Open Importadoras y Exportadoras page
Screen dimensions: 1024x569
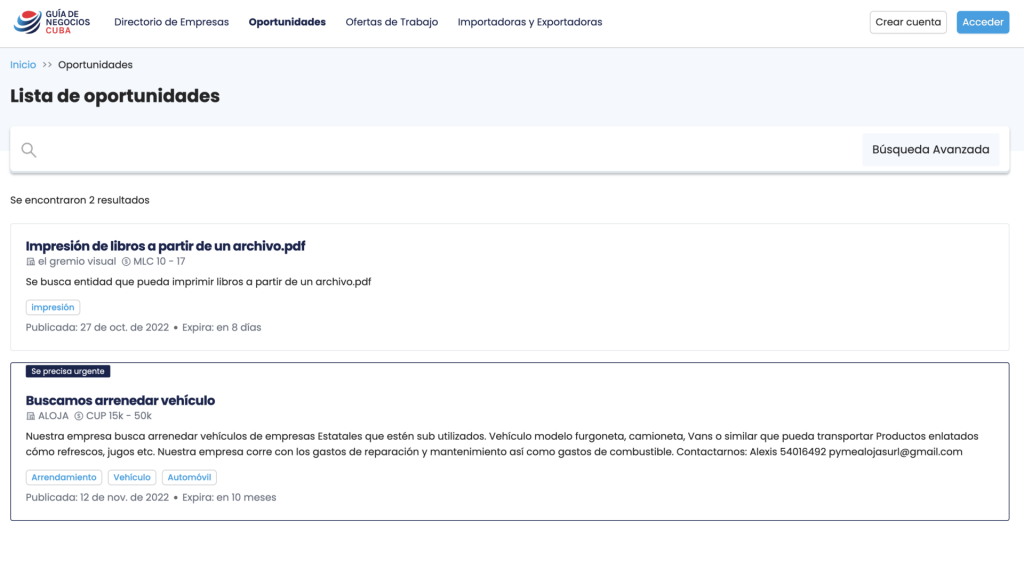(x=529, y=22)
